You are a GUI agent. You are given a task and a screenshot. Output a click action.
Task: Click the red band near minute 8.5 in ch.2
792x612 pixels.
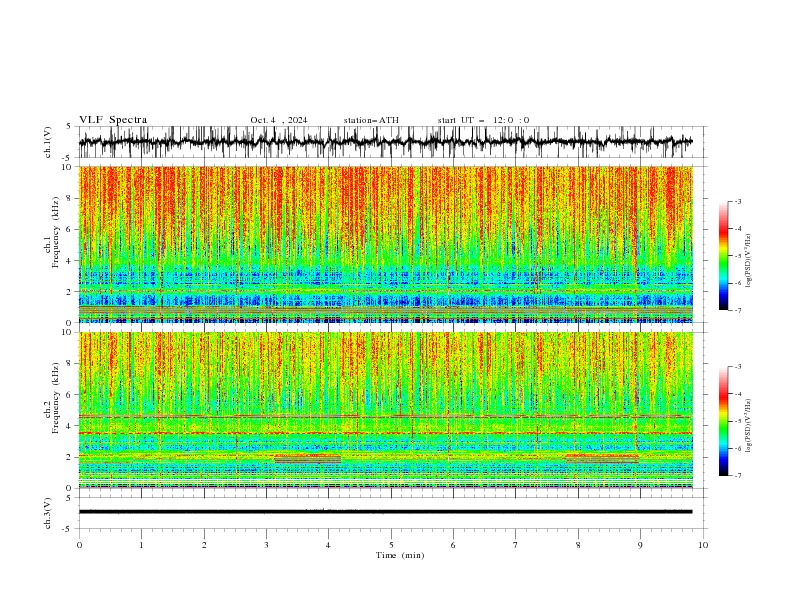tap(602, 458)
